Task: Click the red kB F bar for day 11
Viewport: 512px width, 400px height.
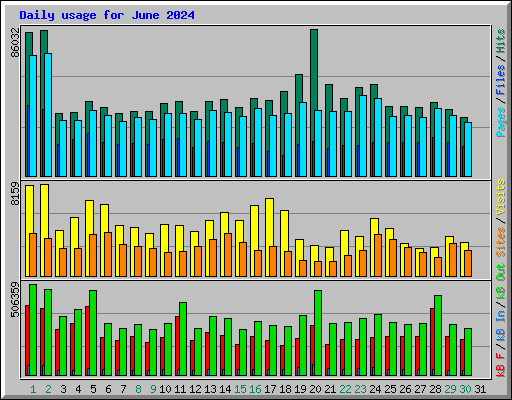Action: tap(177, 346)
